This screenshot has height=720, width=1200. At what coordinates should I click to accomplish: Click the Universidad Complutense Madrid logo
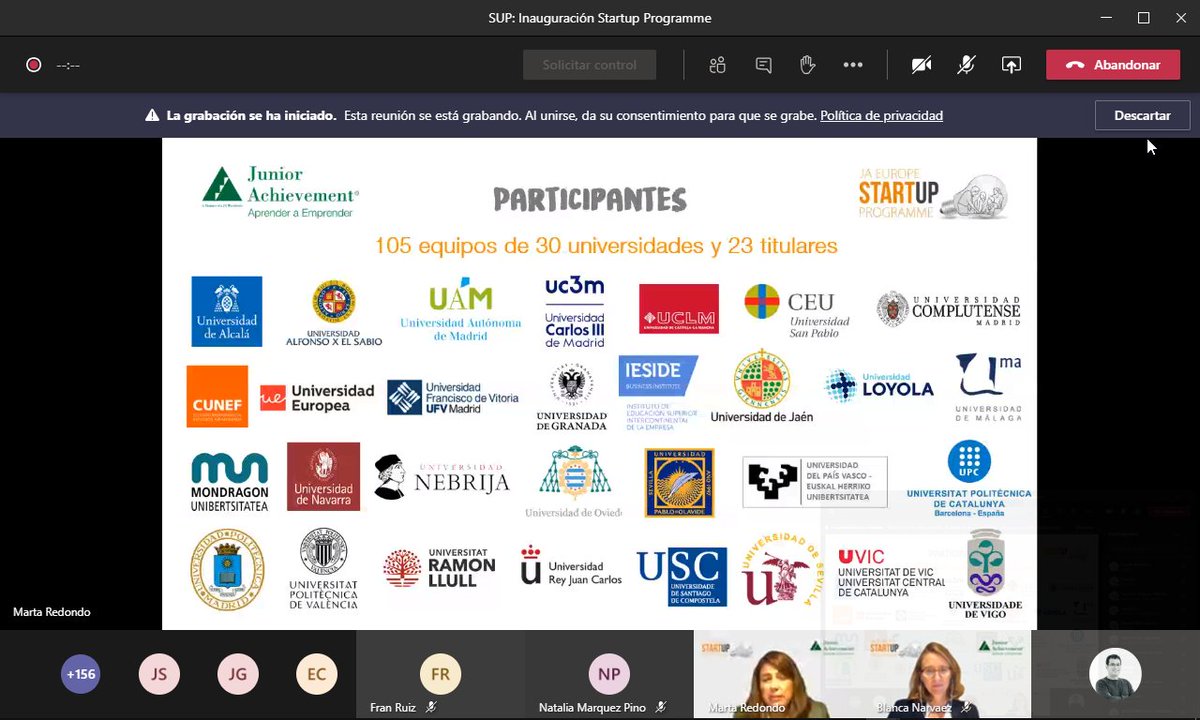click(x=949, y=309)
